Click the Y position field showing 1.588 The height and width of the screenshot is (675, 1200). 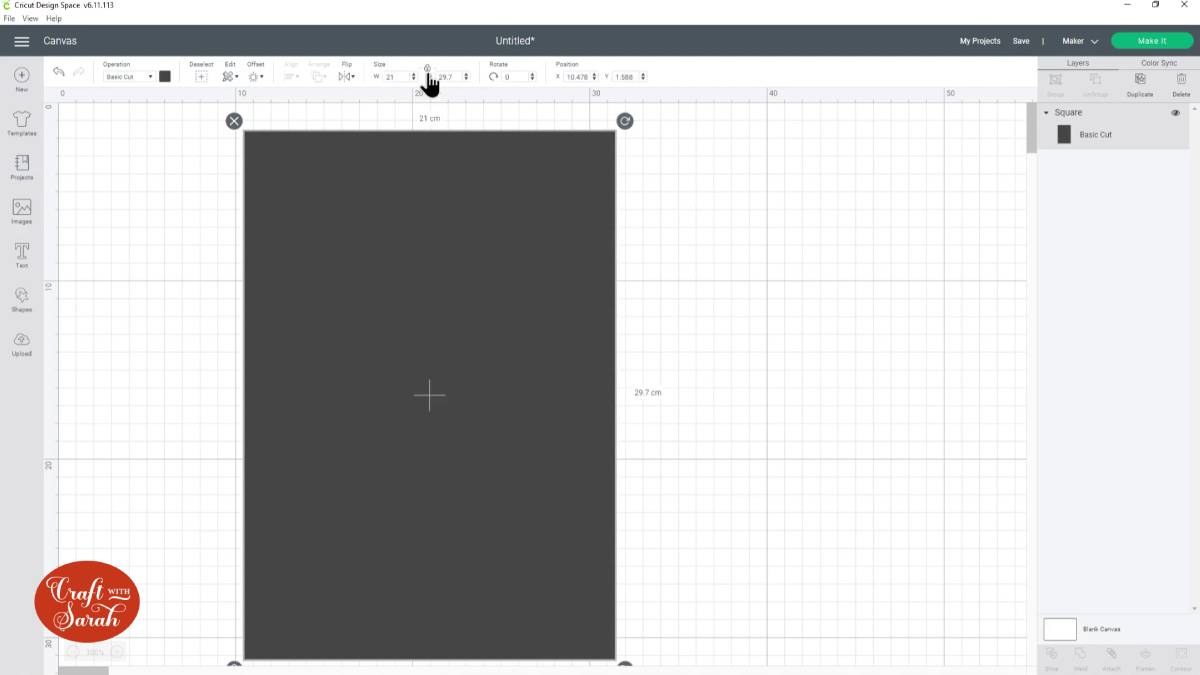click(624, 77)
